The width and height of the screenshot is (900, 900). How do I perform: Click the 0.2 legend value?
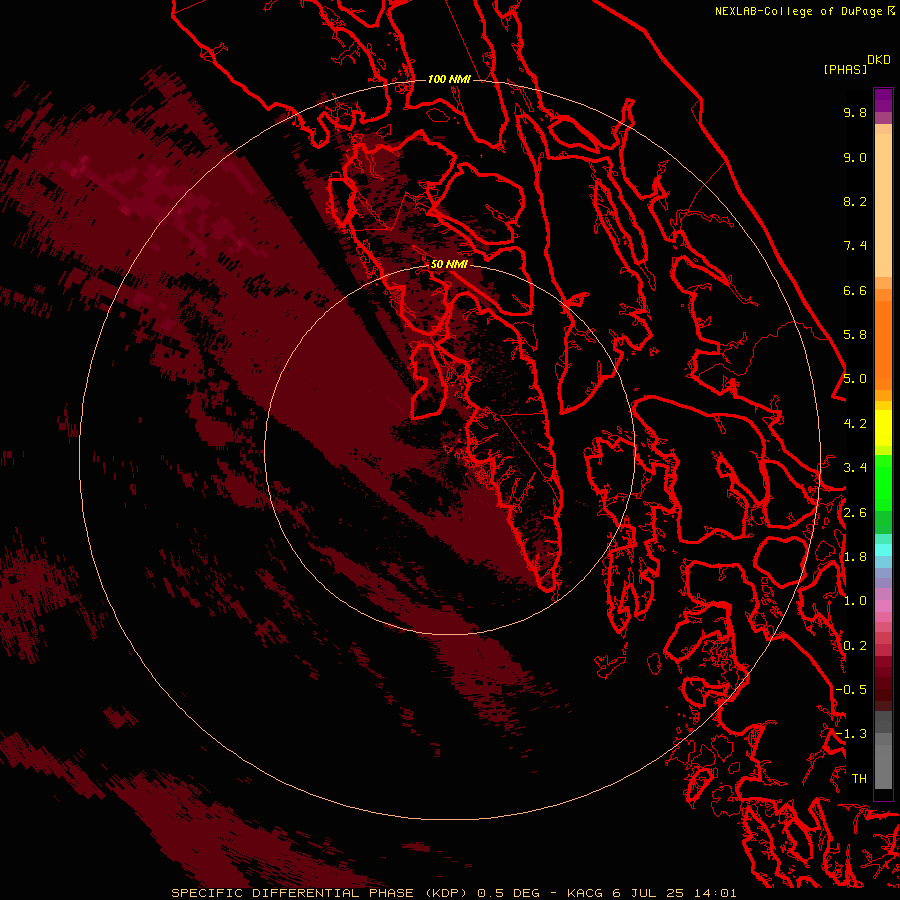pyautogui.click(x=855, y=646)
